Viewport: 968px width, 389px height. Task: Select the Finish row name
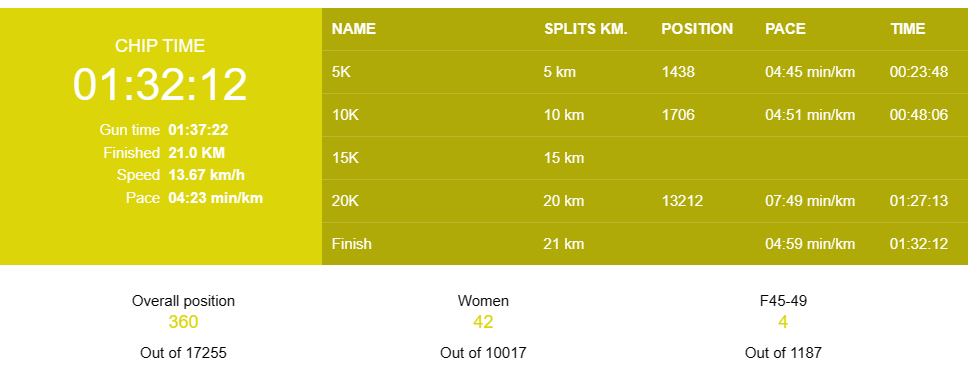click(x=351, y=243)
